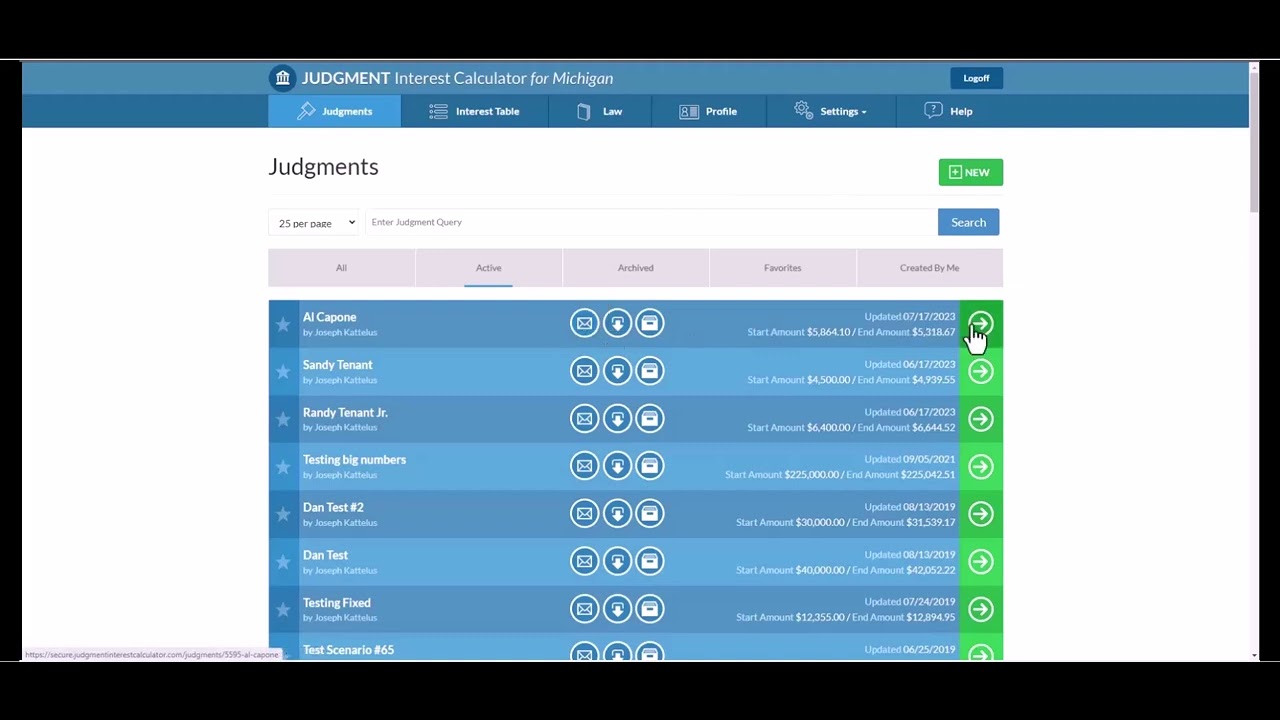
Task: Open Test Scenario #65 name link
Action: 348,650
